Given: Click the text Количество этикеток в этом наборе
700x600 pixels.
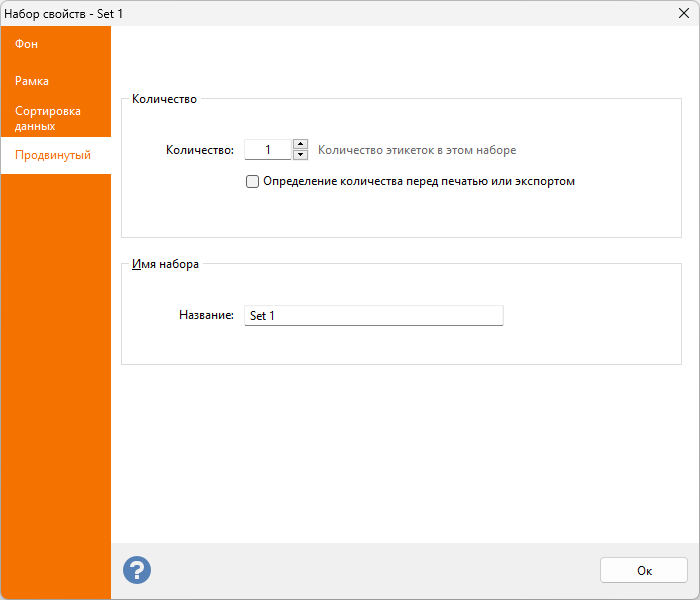Looking at the screenshot, I should [x=417, y=150].
